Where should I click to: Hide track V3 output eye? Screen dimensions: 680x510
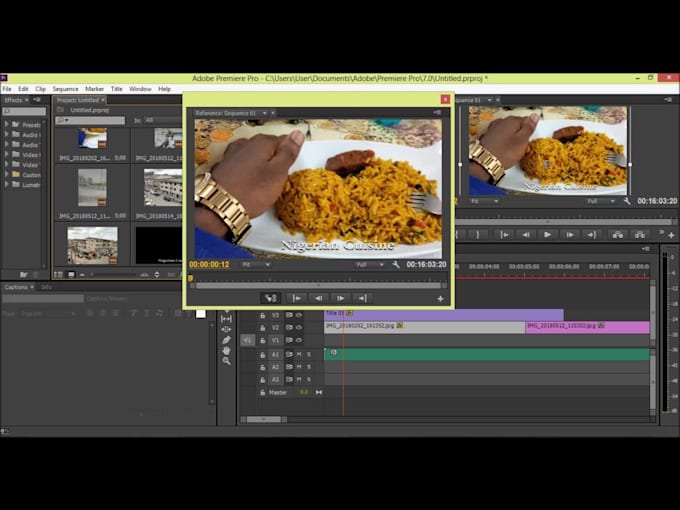pos(299,315)
